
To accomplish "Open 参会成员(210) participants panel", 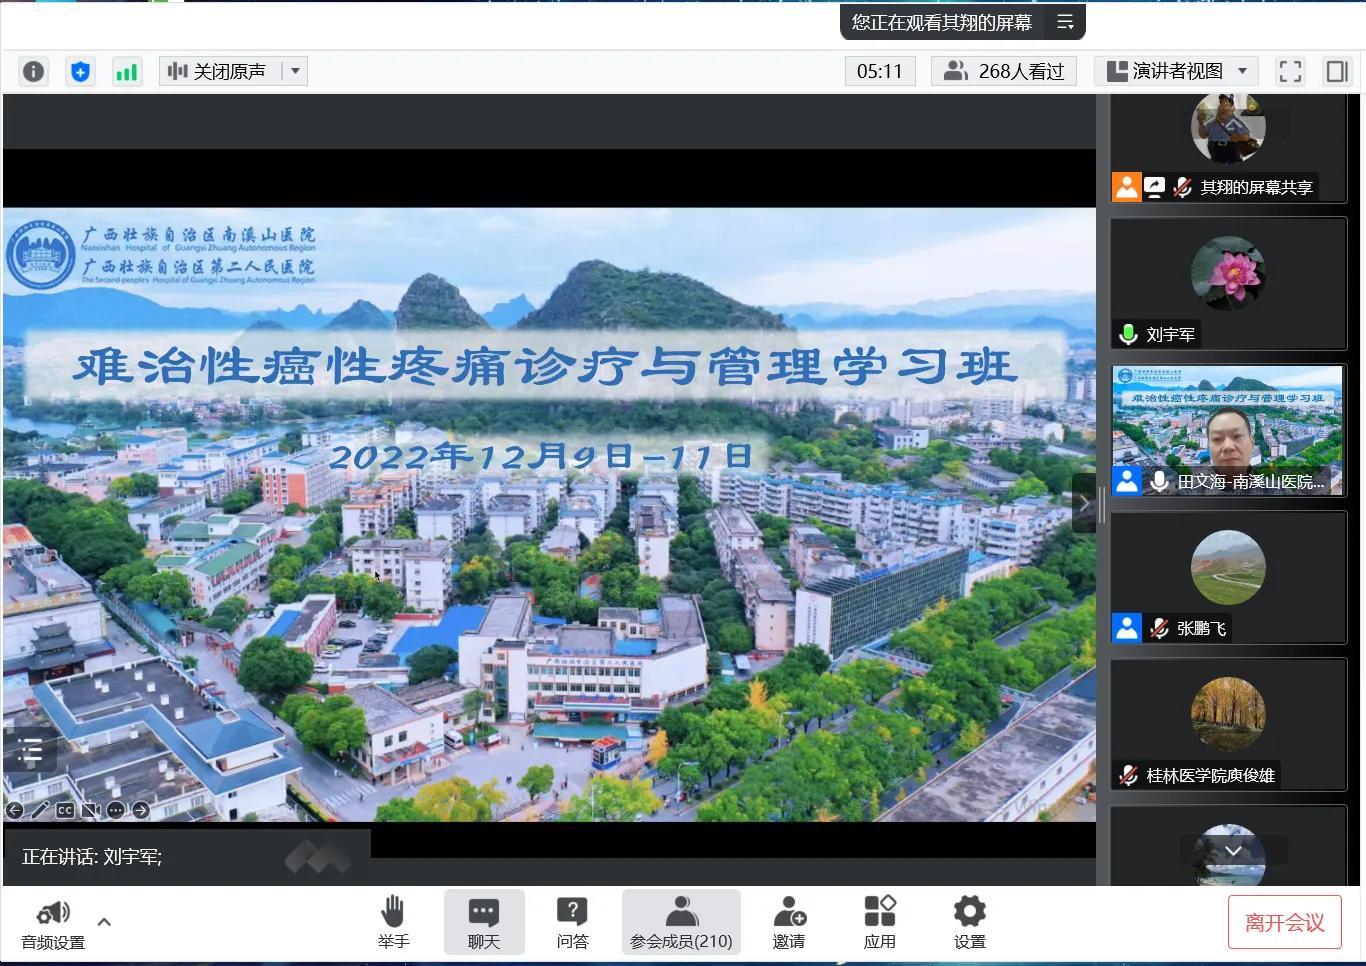I will click(x=681, y=923).
